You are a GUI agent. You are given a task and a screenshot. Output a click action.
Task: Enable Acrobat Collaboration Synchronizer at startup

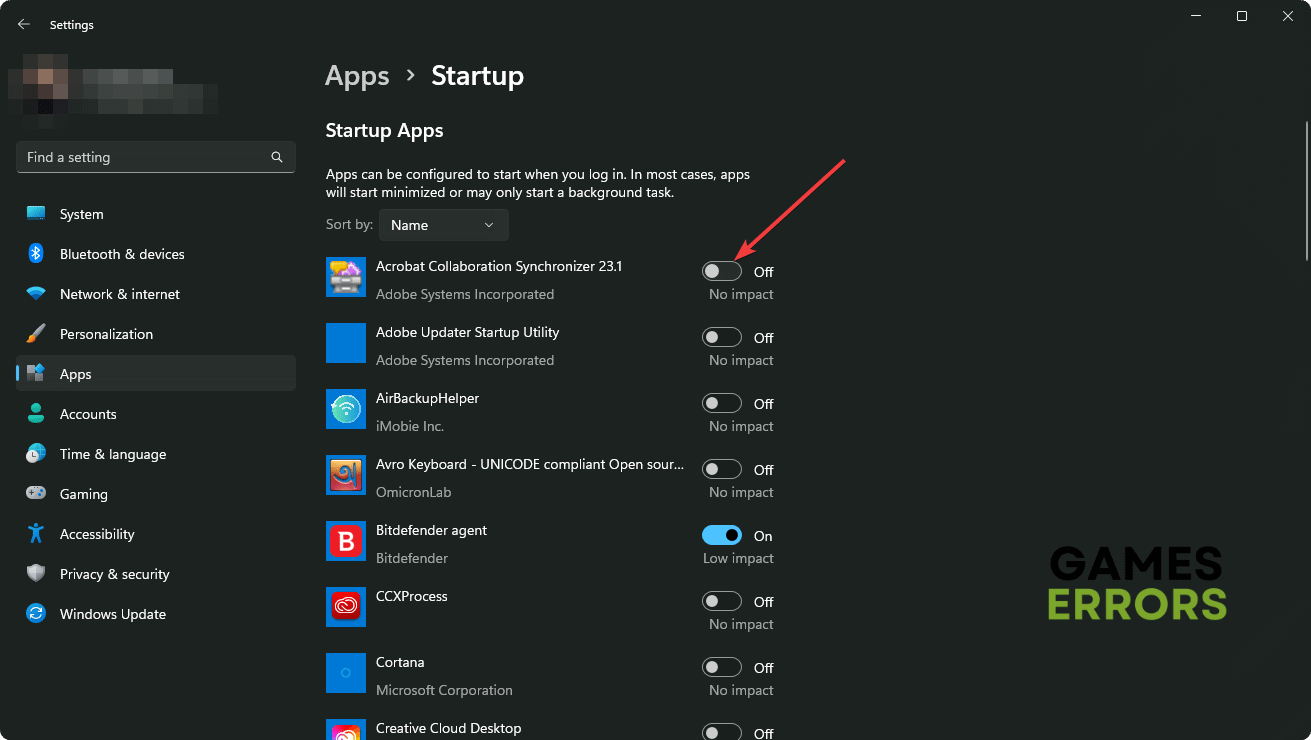pyautogui.click(x=722, y=271)
